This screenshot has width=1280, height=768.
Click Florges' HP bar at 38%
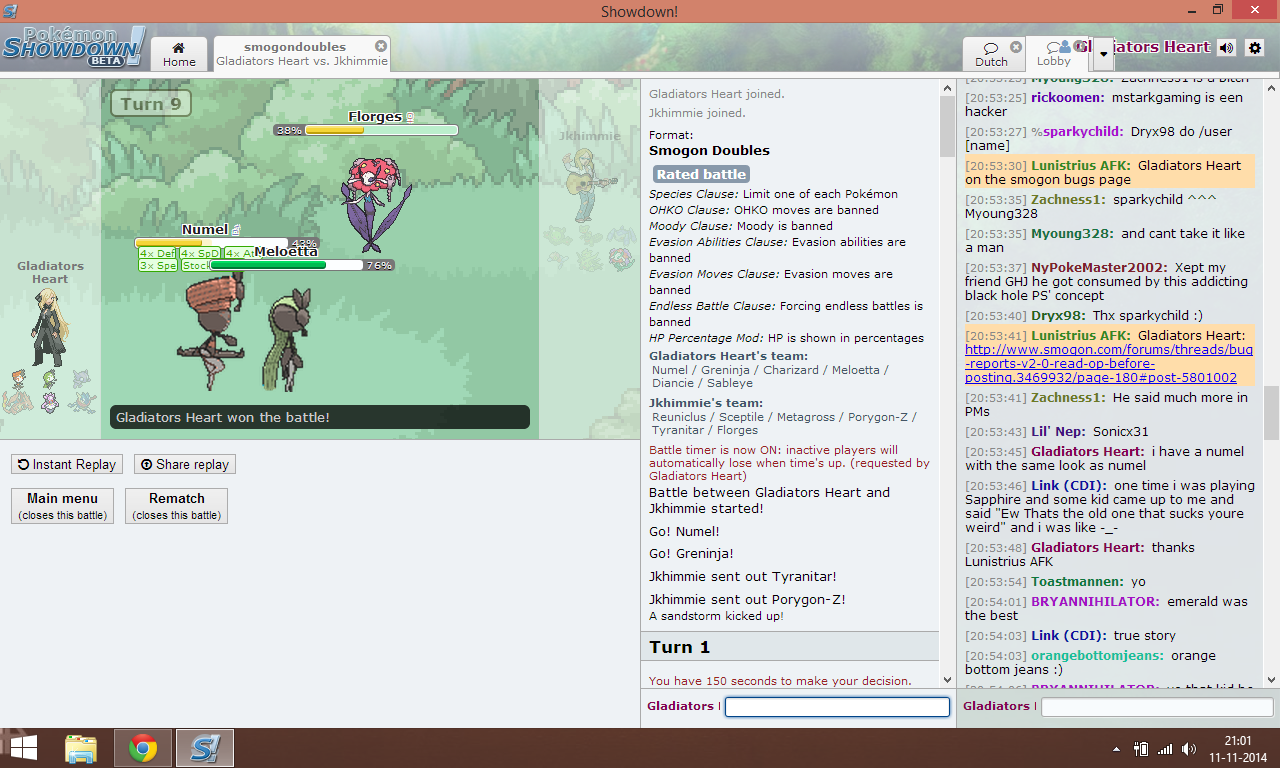tap(366, 130)
